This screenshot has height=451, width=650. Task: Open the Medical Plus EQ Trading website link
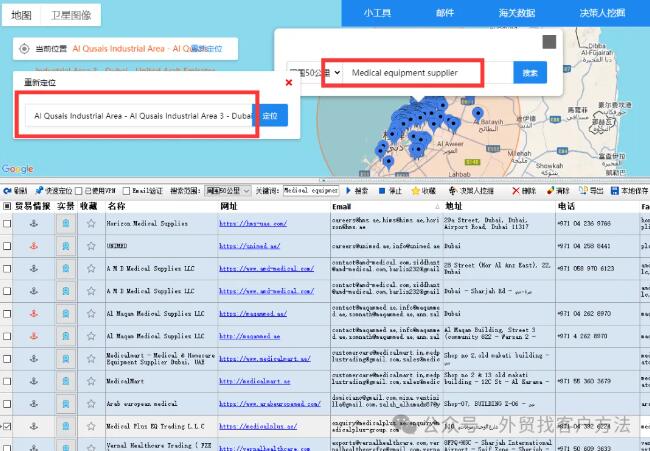258,426
